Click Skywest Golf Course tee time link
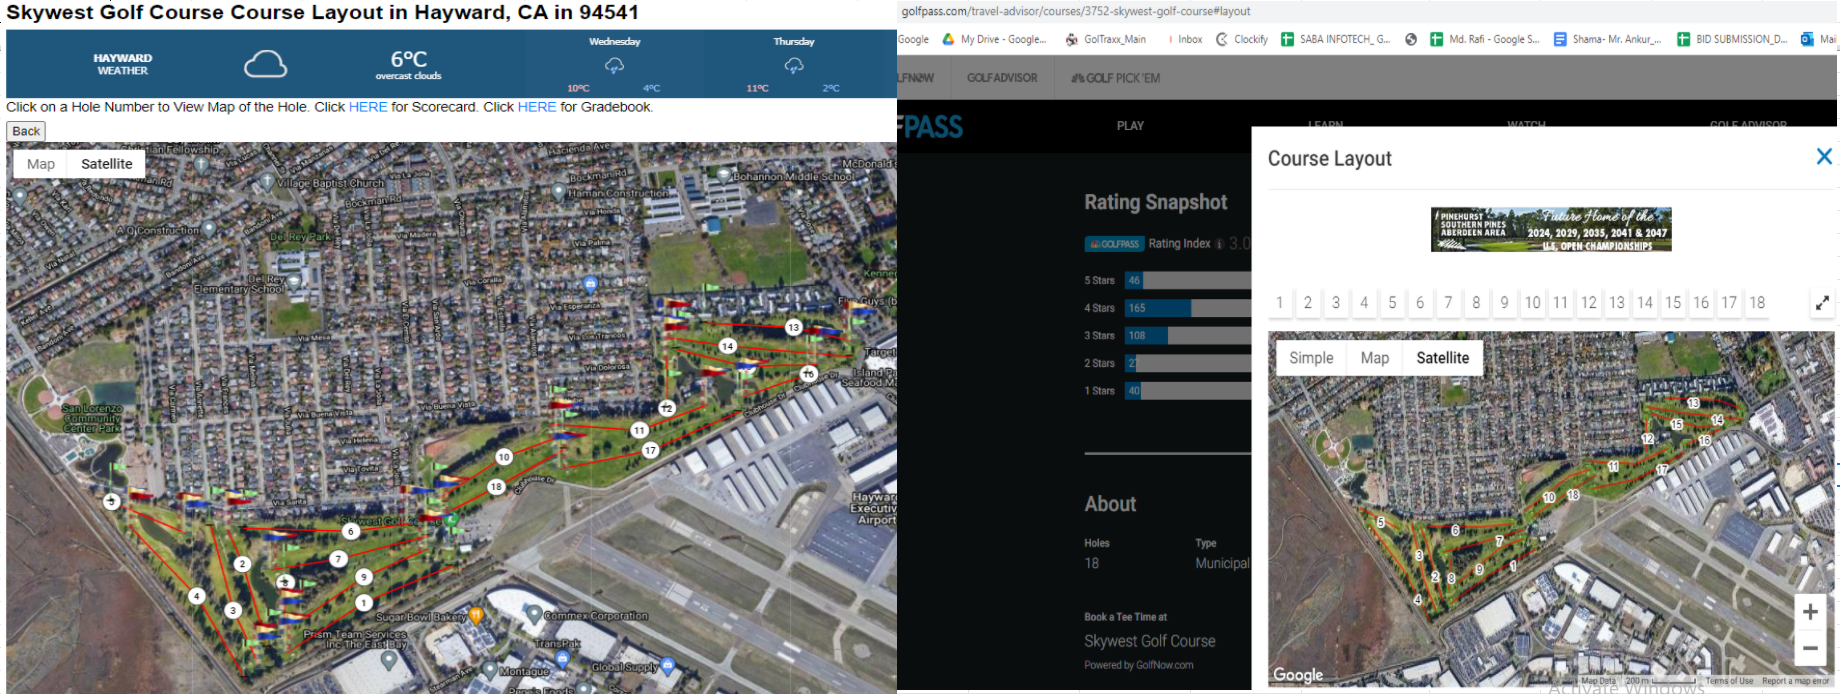1840x694 pixels. (x=1150, y=641)
